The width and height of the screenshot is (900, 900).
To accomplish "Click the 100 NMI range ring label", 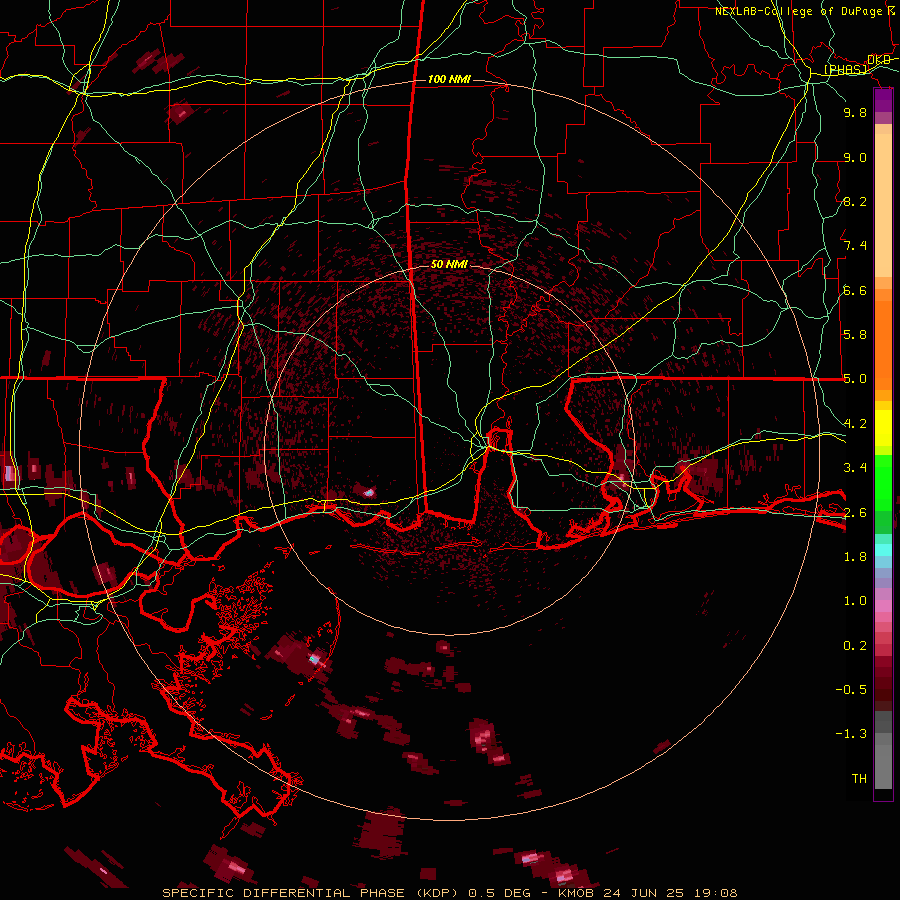I will (x=449, y=79).
